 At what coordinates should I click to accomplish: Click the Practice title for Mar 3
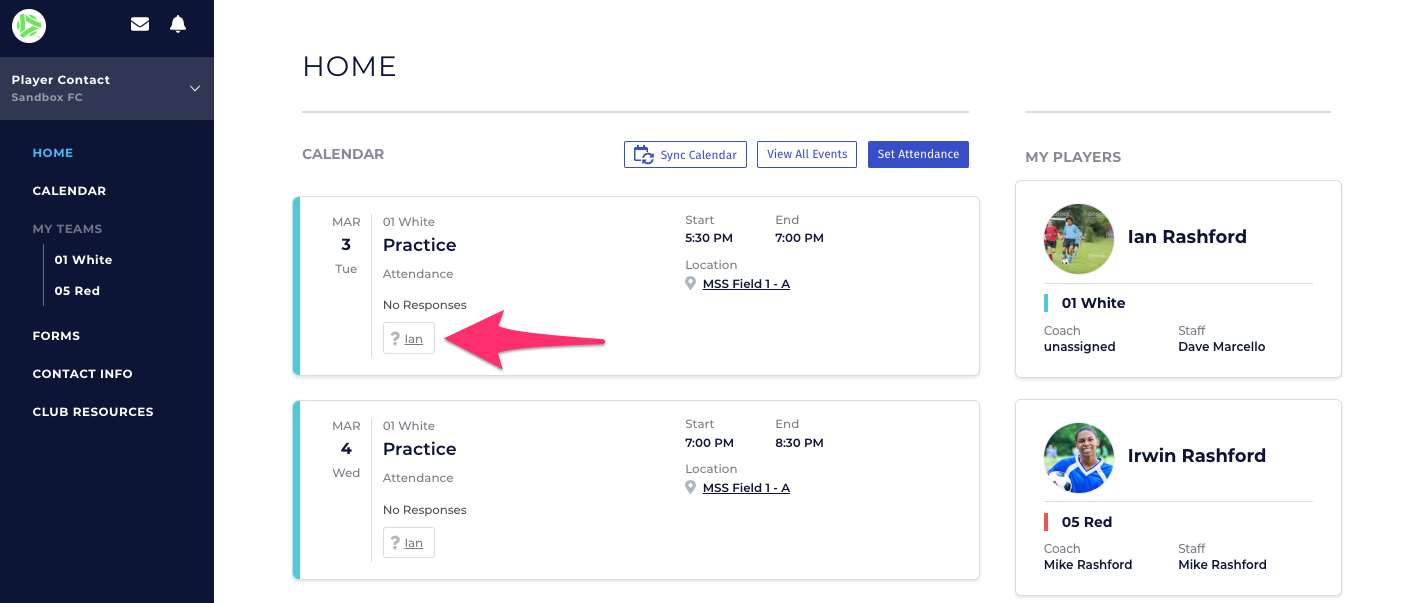(x=419, y=245)
